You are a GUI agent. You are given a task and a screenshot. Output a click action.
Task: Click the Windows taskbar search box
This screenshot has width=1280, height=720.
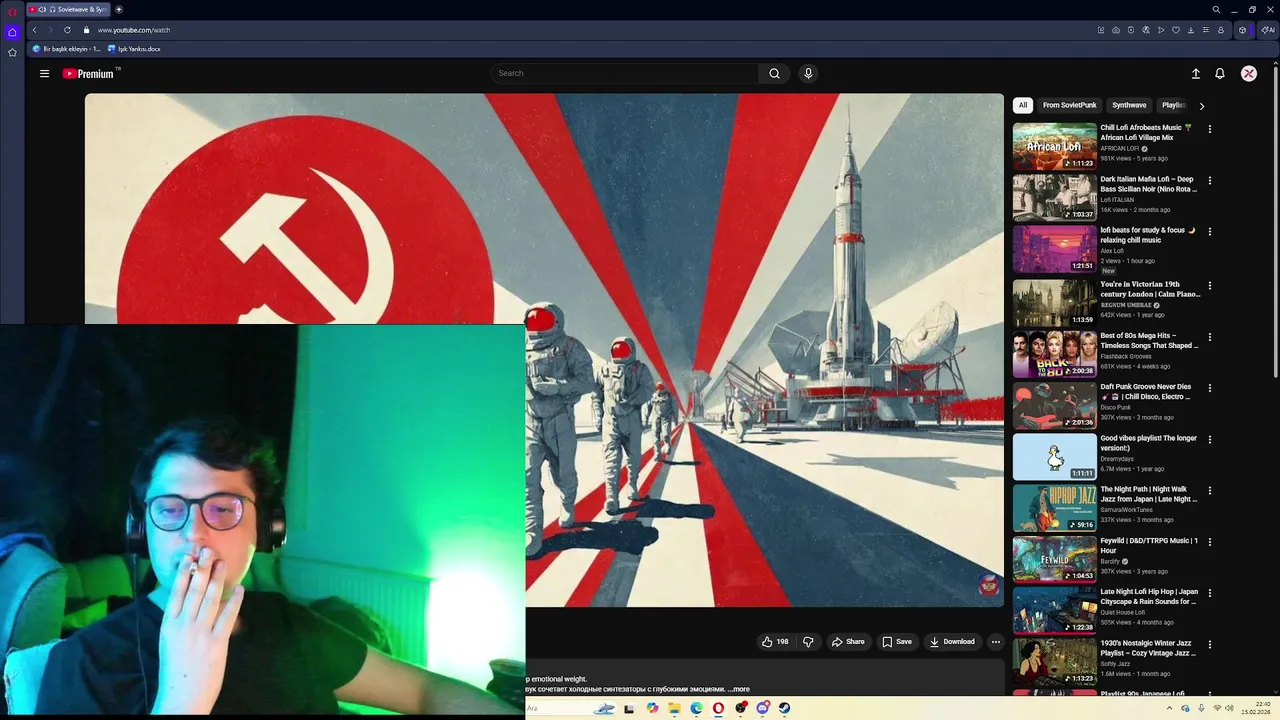(570, 708)
